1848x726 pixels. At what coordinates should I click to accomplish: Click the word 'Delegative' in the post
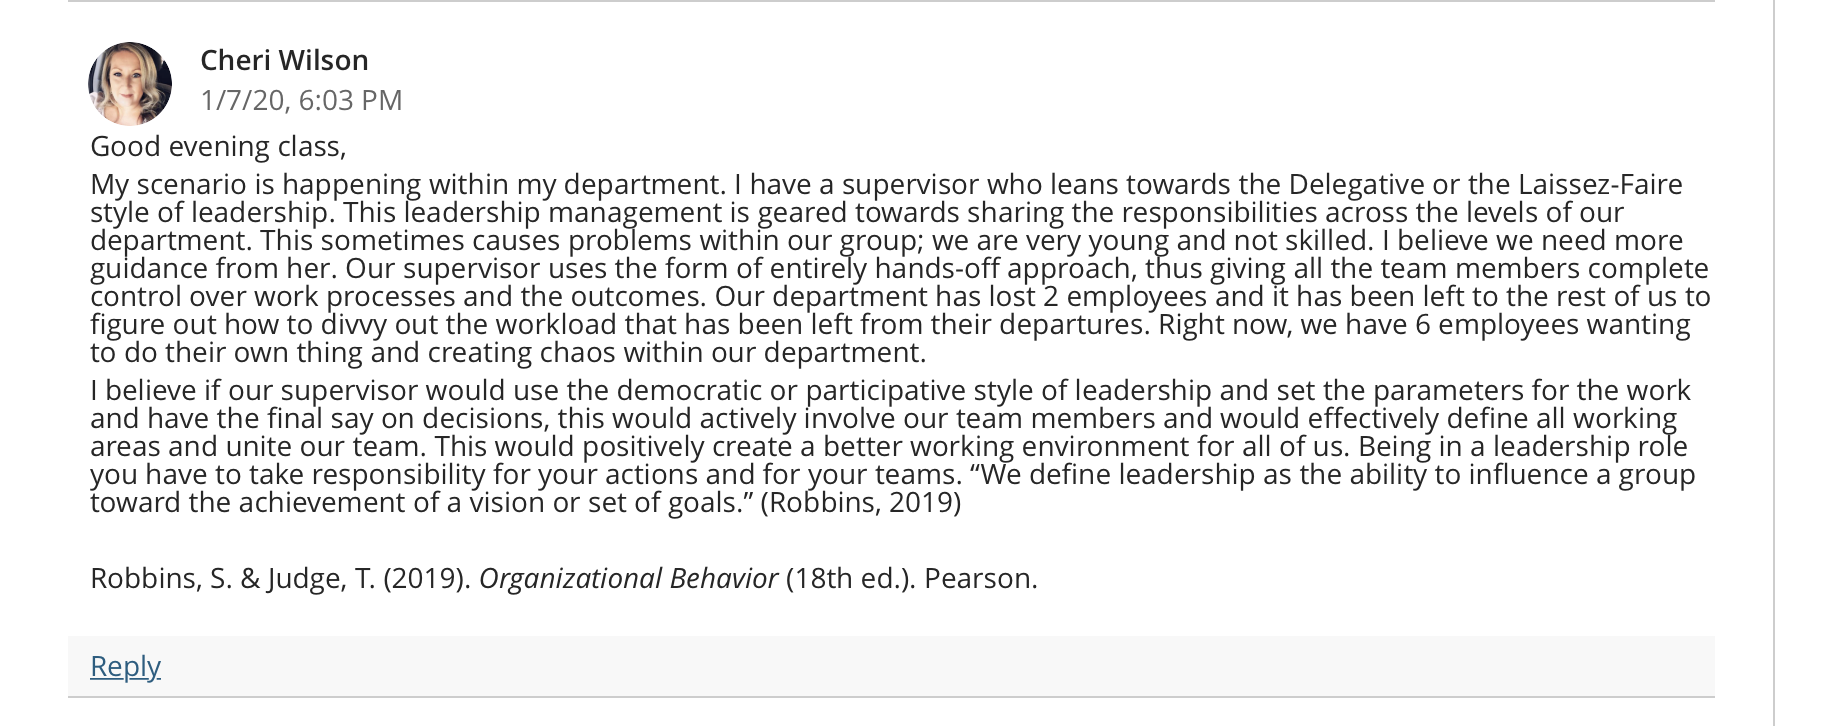(x=1356, y=184)
